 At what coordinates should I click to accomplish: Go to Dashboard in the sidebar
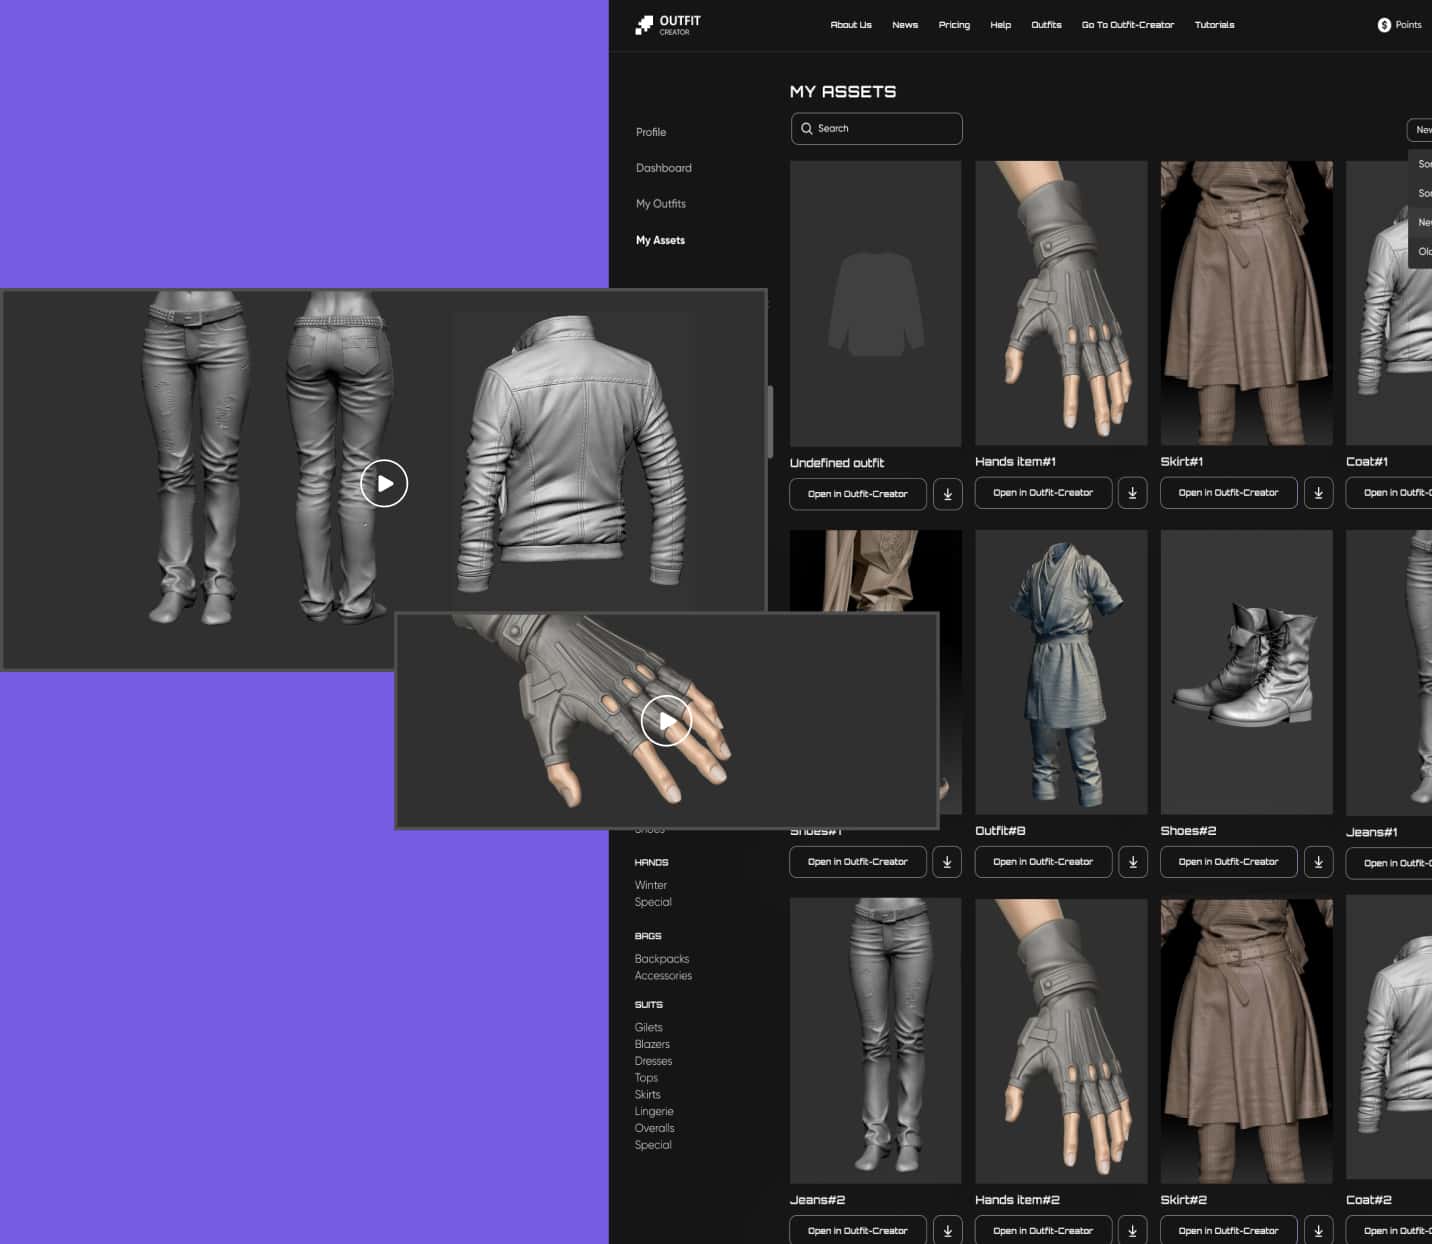pos(663,168)
